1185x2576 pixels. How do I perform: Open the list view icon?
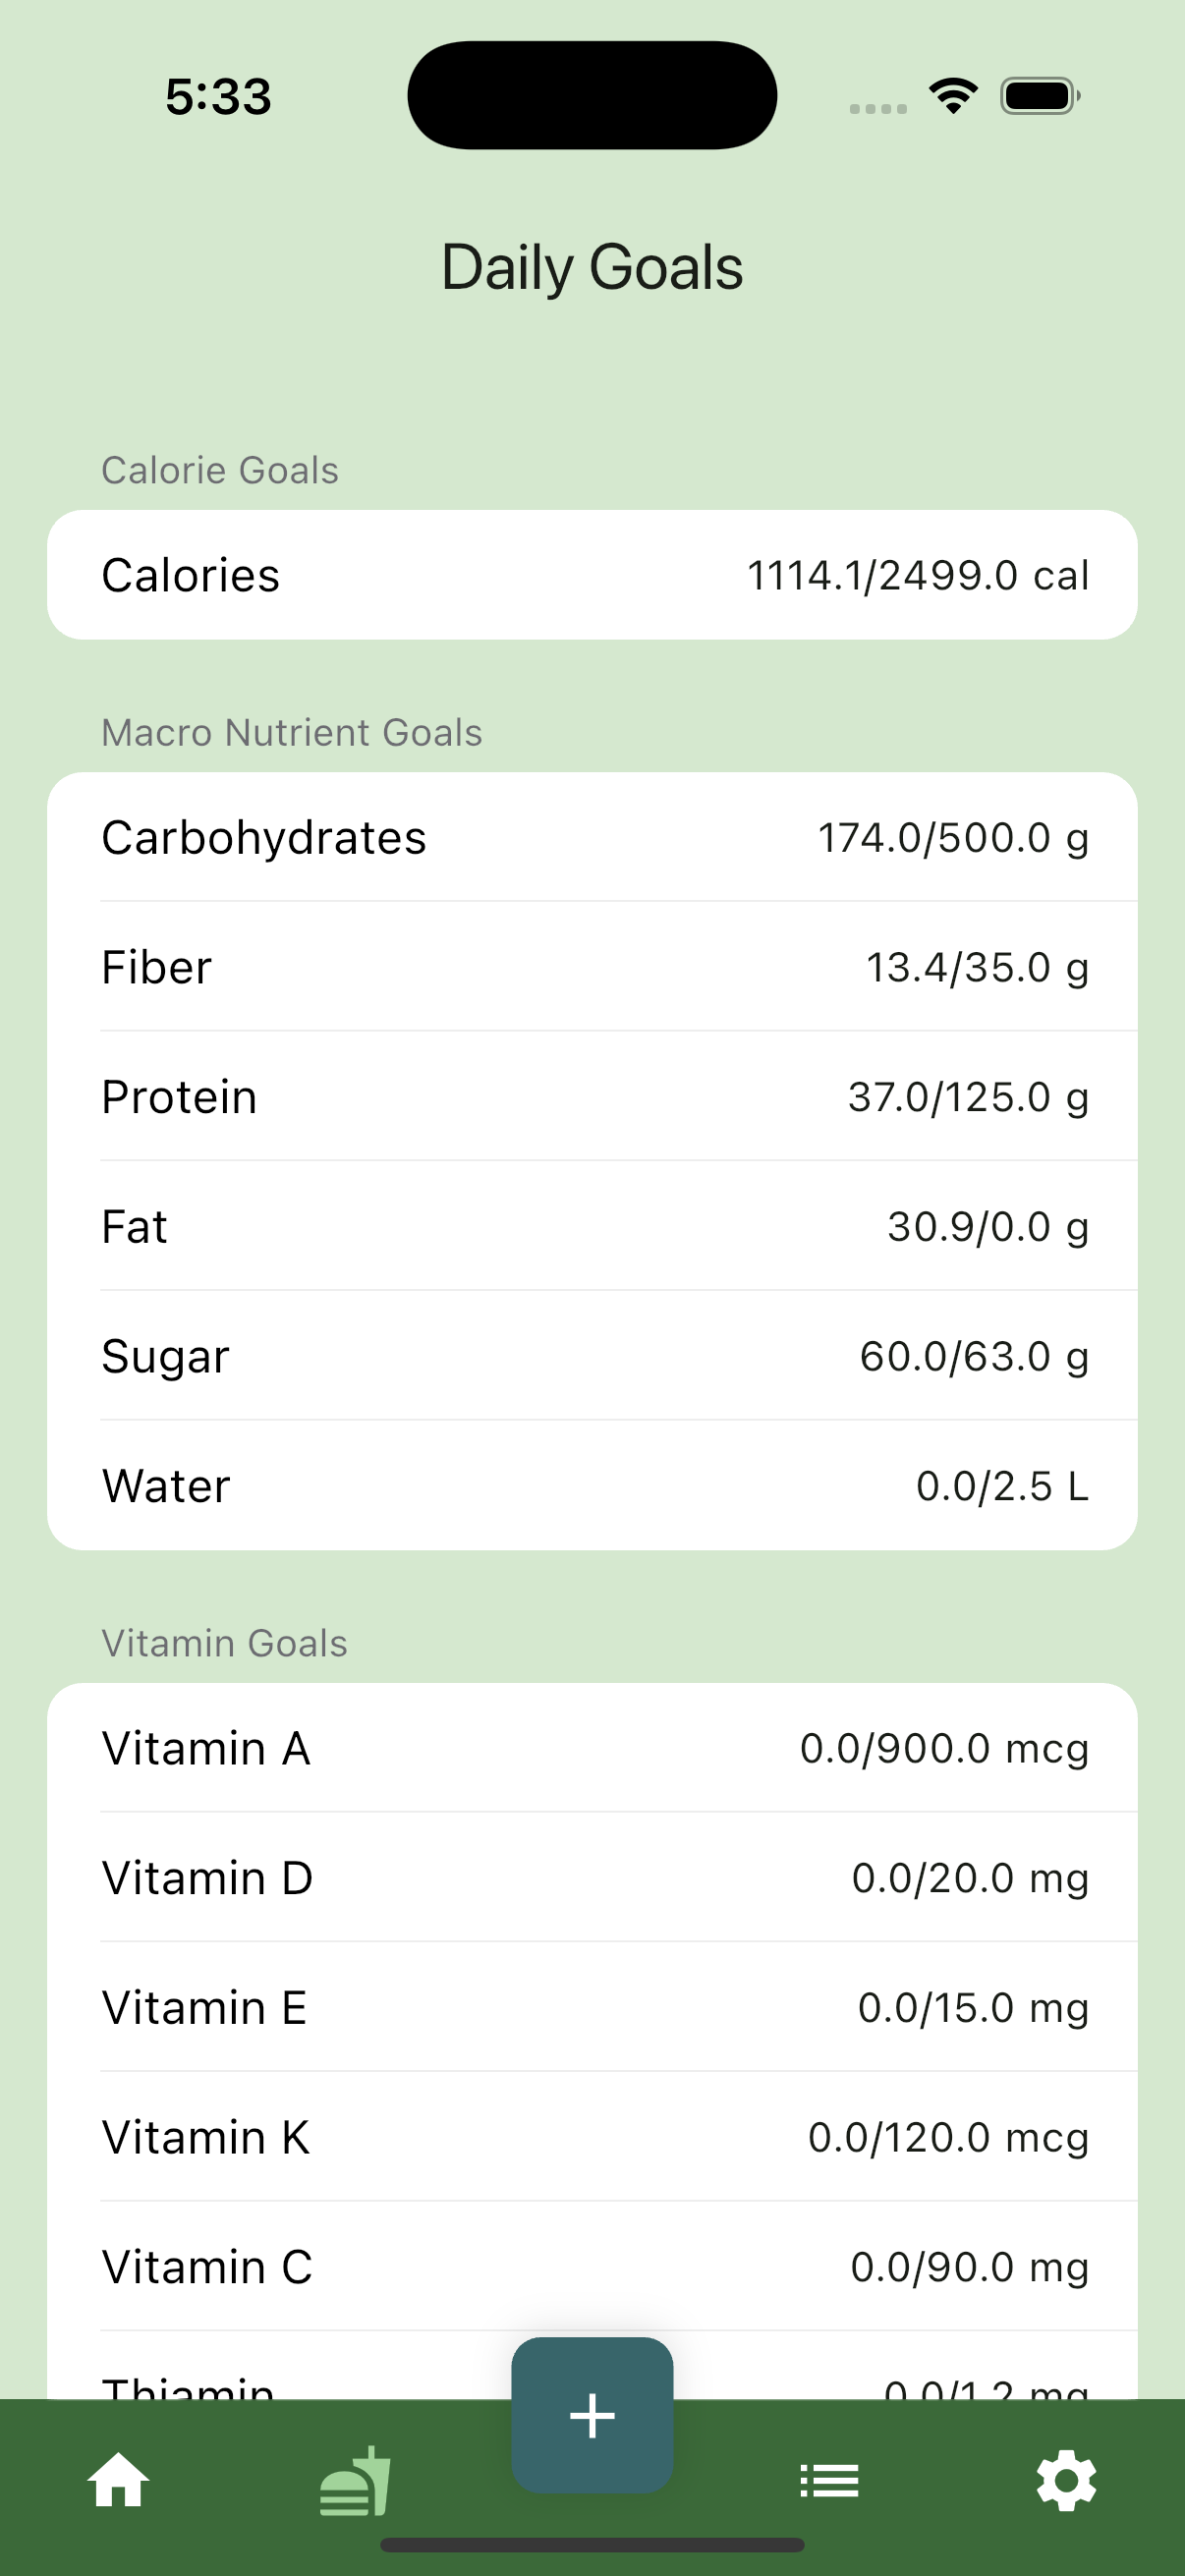point(829,2480)
